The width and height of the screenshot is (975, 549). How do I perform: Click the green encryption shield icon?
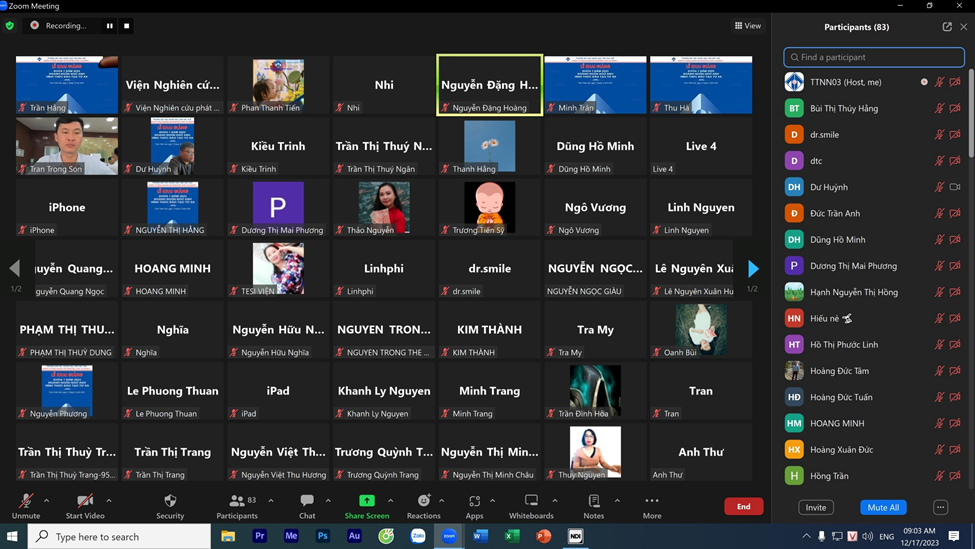(x=10, y=26)
